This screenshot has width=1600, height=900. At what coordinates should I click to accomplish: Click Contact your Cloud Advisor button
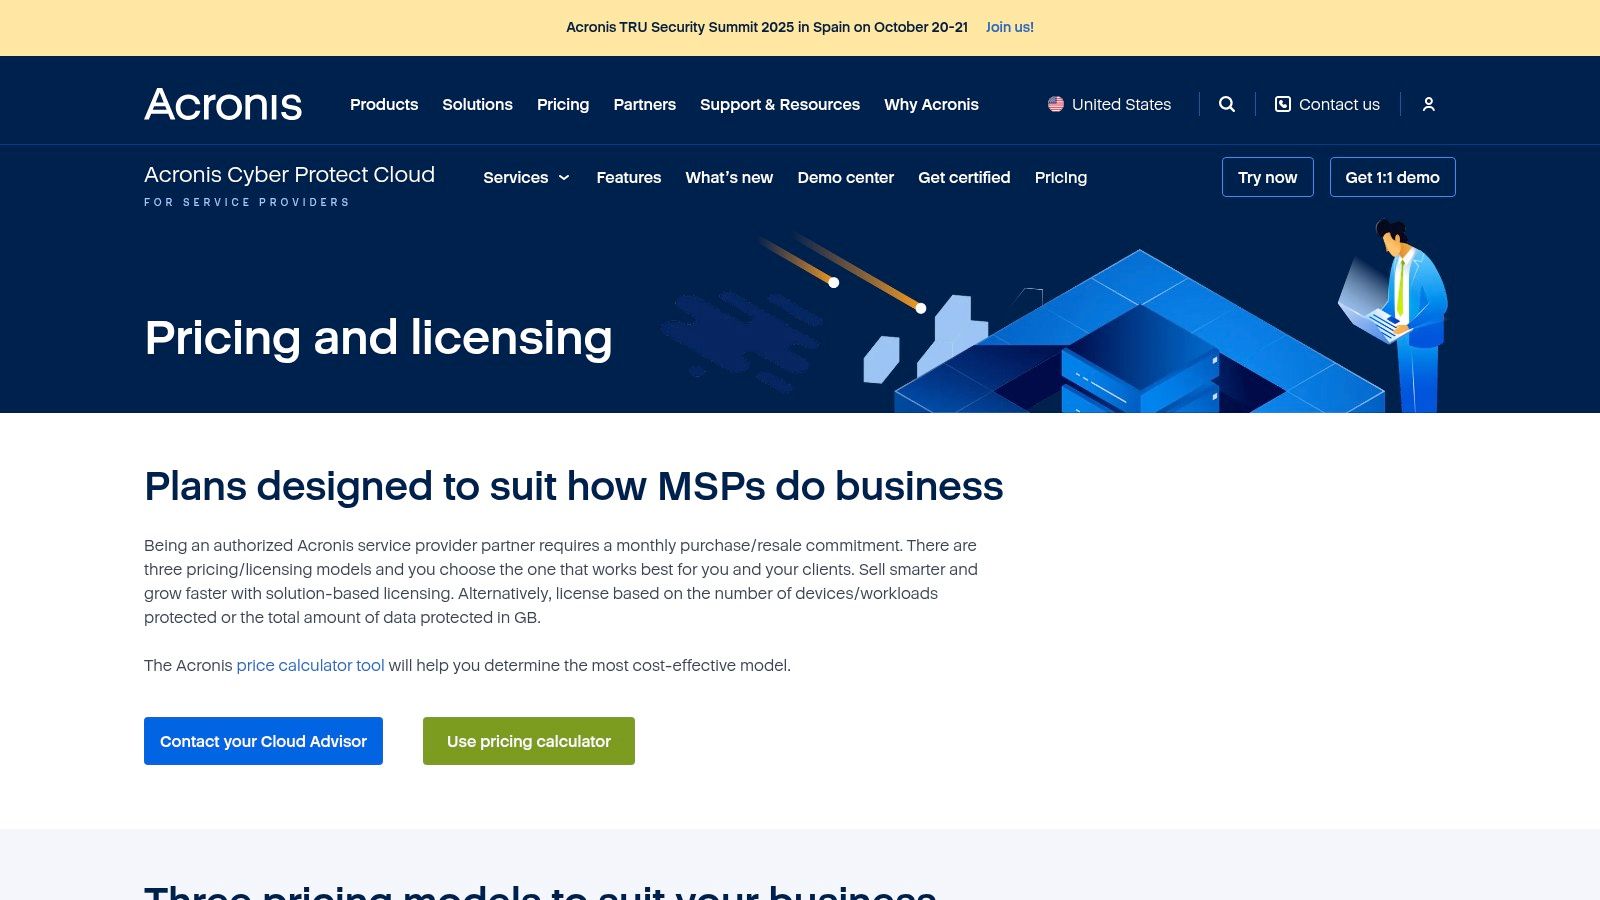263,741
